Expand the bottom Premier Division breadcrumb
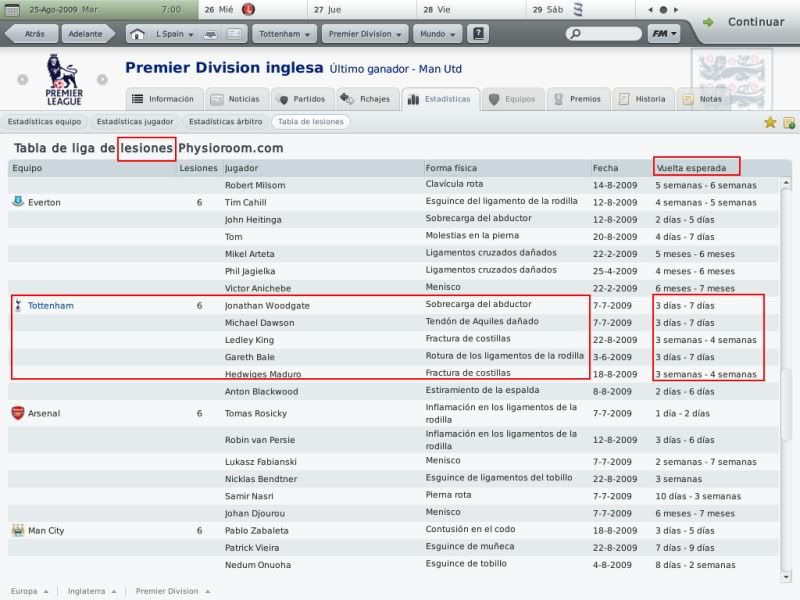This screenshot has width=800, height=600. [173, 591]
